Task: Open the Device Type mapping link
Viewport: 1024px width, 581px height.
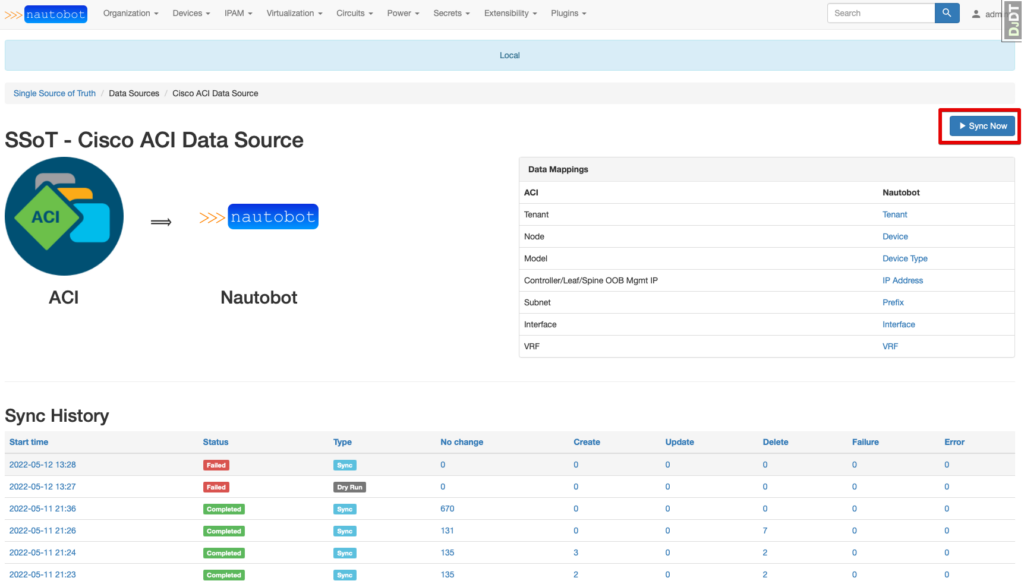Action: pos(904,259)
